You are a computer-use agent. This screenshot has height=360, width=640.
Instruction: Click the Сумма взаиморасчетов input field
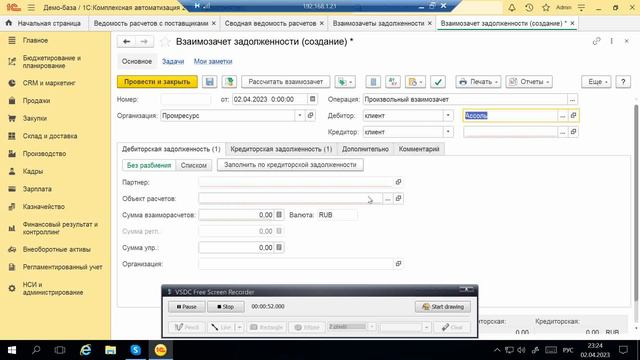[236, 215]
